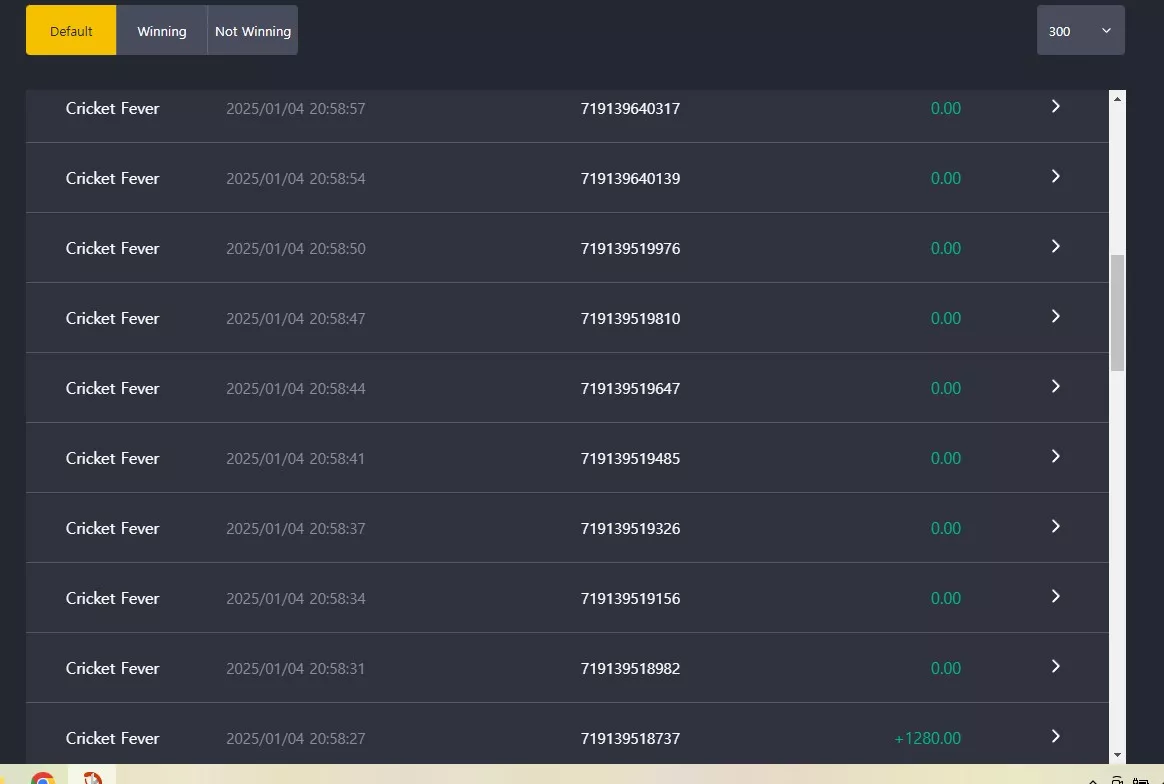Viewport: 1164px width, 784px height.
Task: Click bet number 719139518982
Action: 630,668
